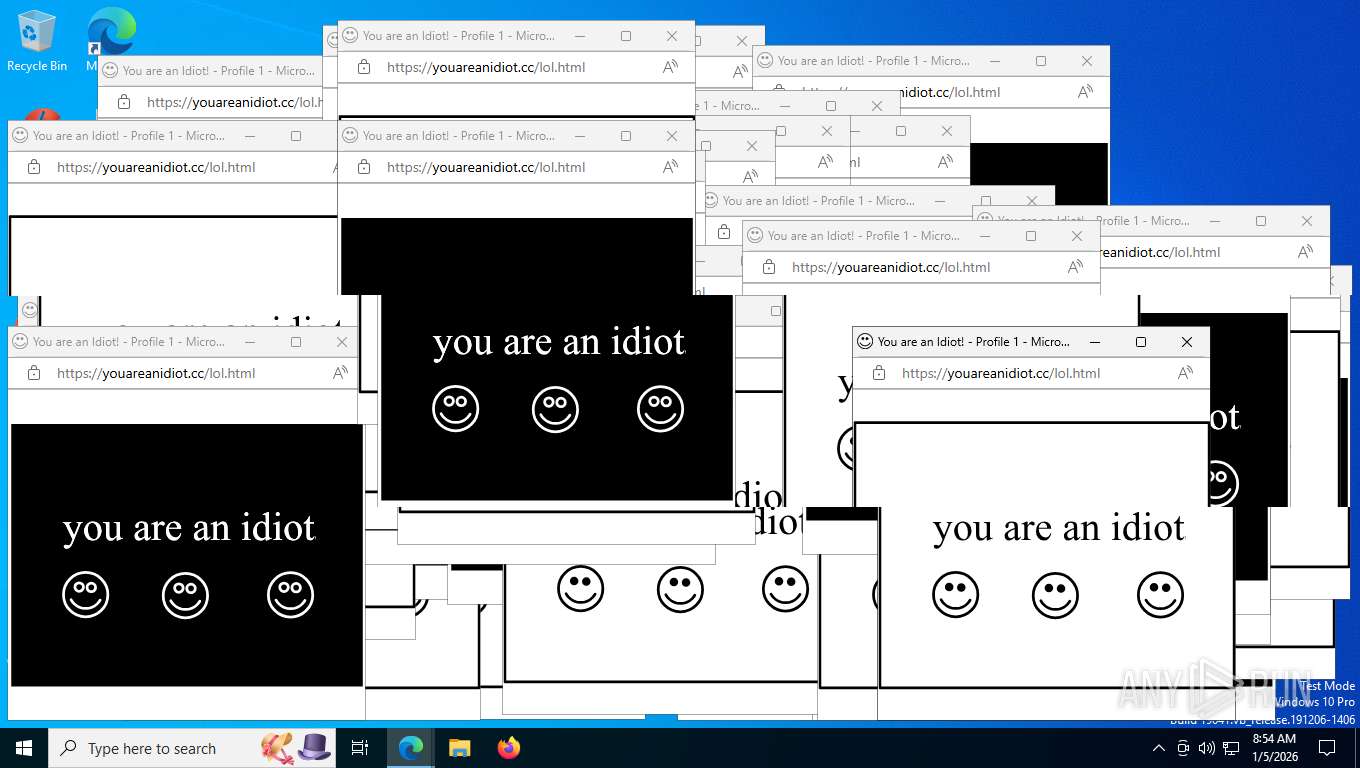This screenshot has height=768, width=1360.
Task: Open the Recycle Bin desktop icon
Action: (37, 42)
